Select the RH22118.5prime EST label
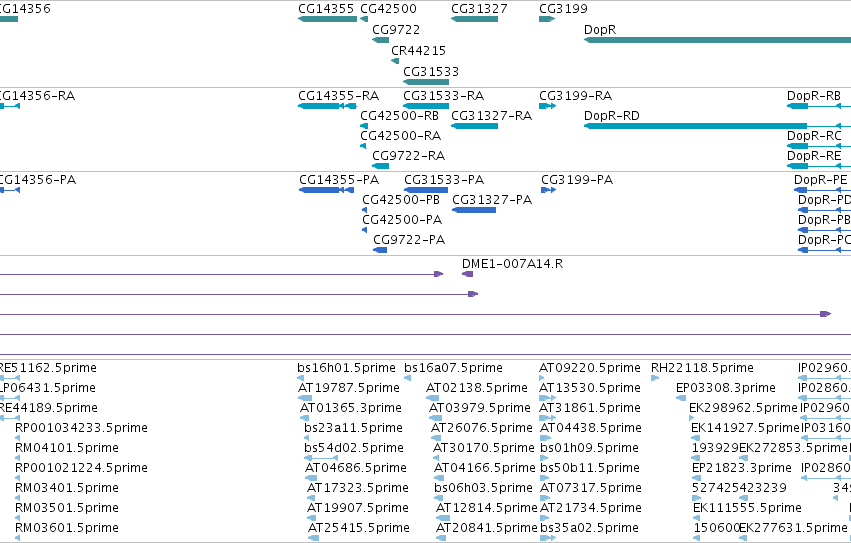 tap(702, 368)
